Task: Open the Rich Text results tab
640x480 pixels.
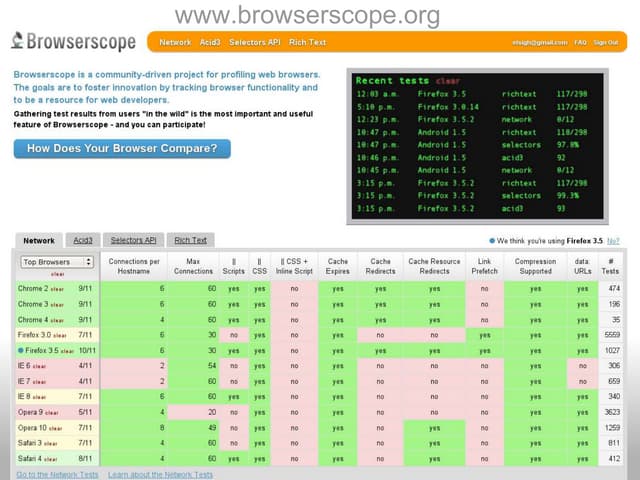Action: (x=190, y=240)
